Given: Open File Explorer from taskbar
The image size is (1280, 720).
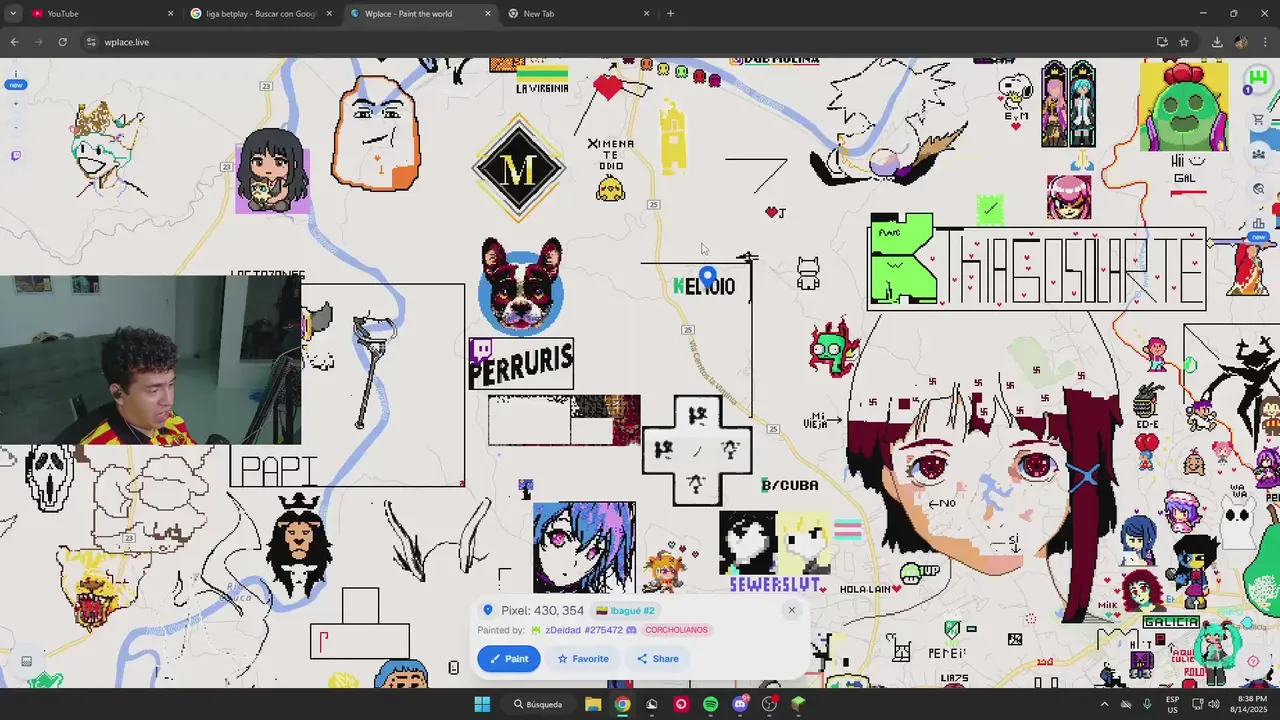Looking at the screenshot, I should click(x=593, y=704).
